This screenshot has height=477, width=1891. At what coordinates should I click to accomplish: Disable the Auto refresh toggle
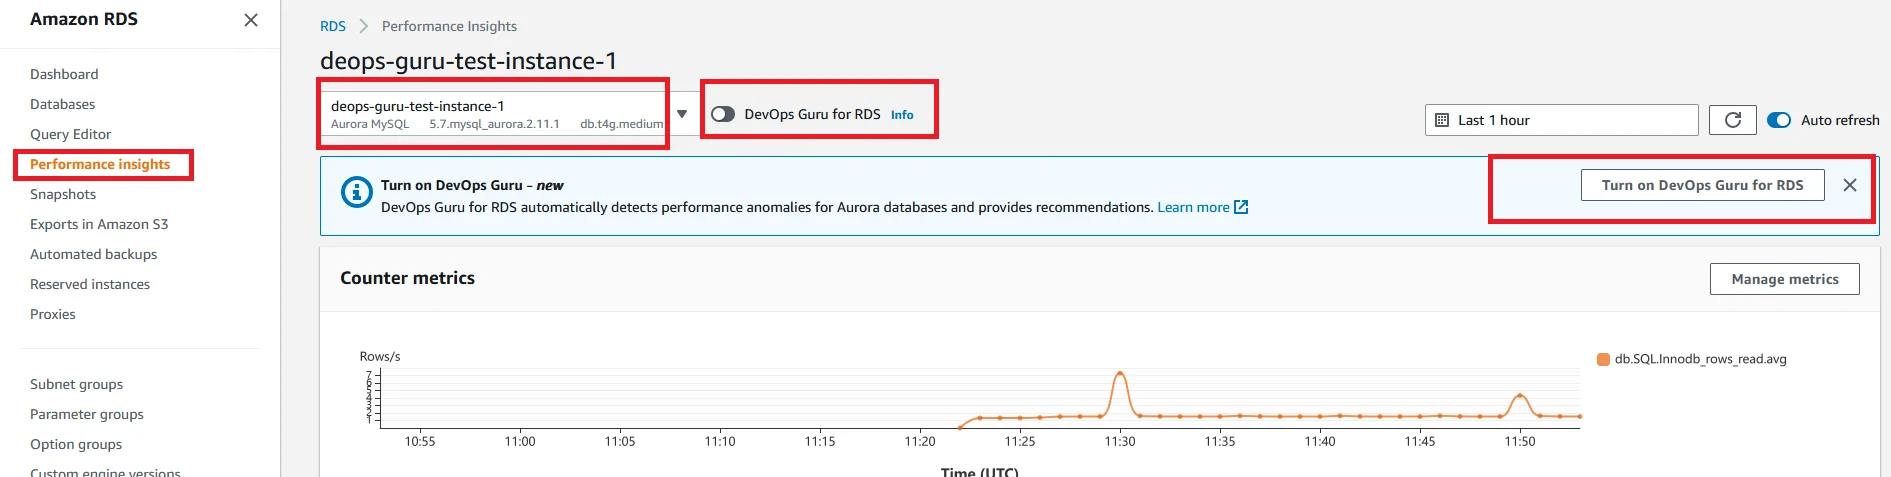click(1779, 120)
